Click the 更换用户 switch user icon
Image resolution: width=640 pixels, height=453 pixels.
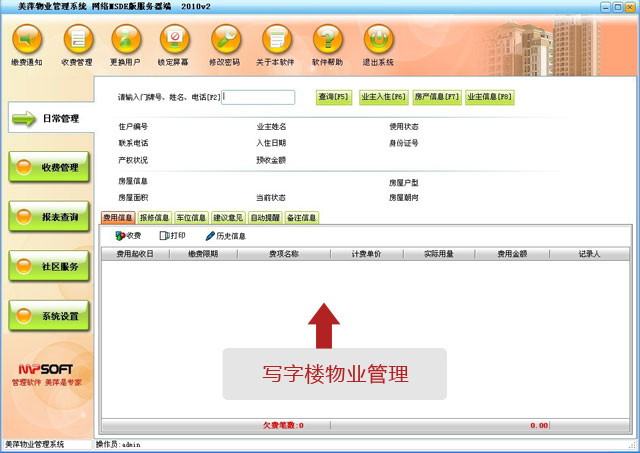point(127,40)
